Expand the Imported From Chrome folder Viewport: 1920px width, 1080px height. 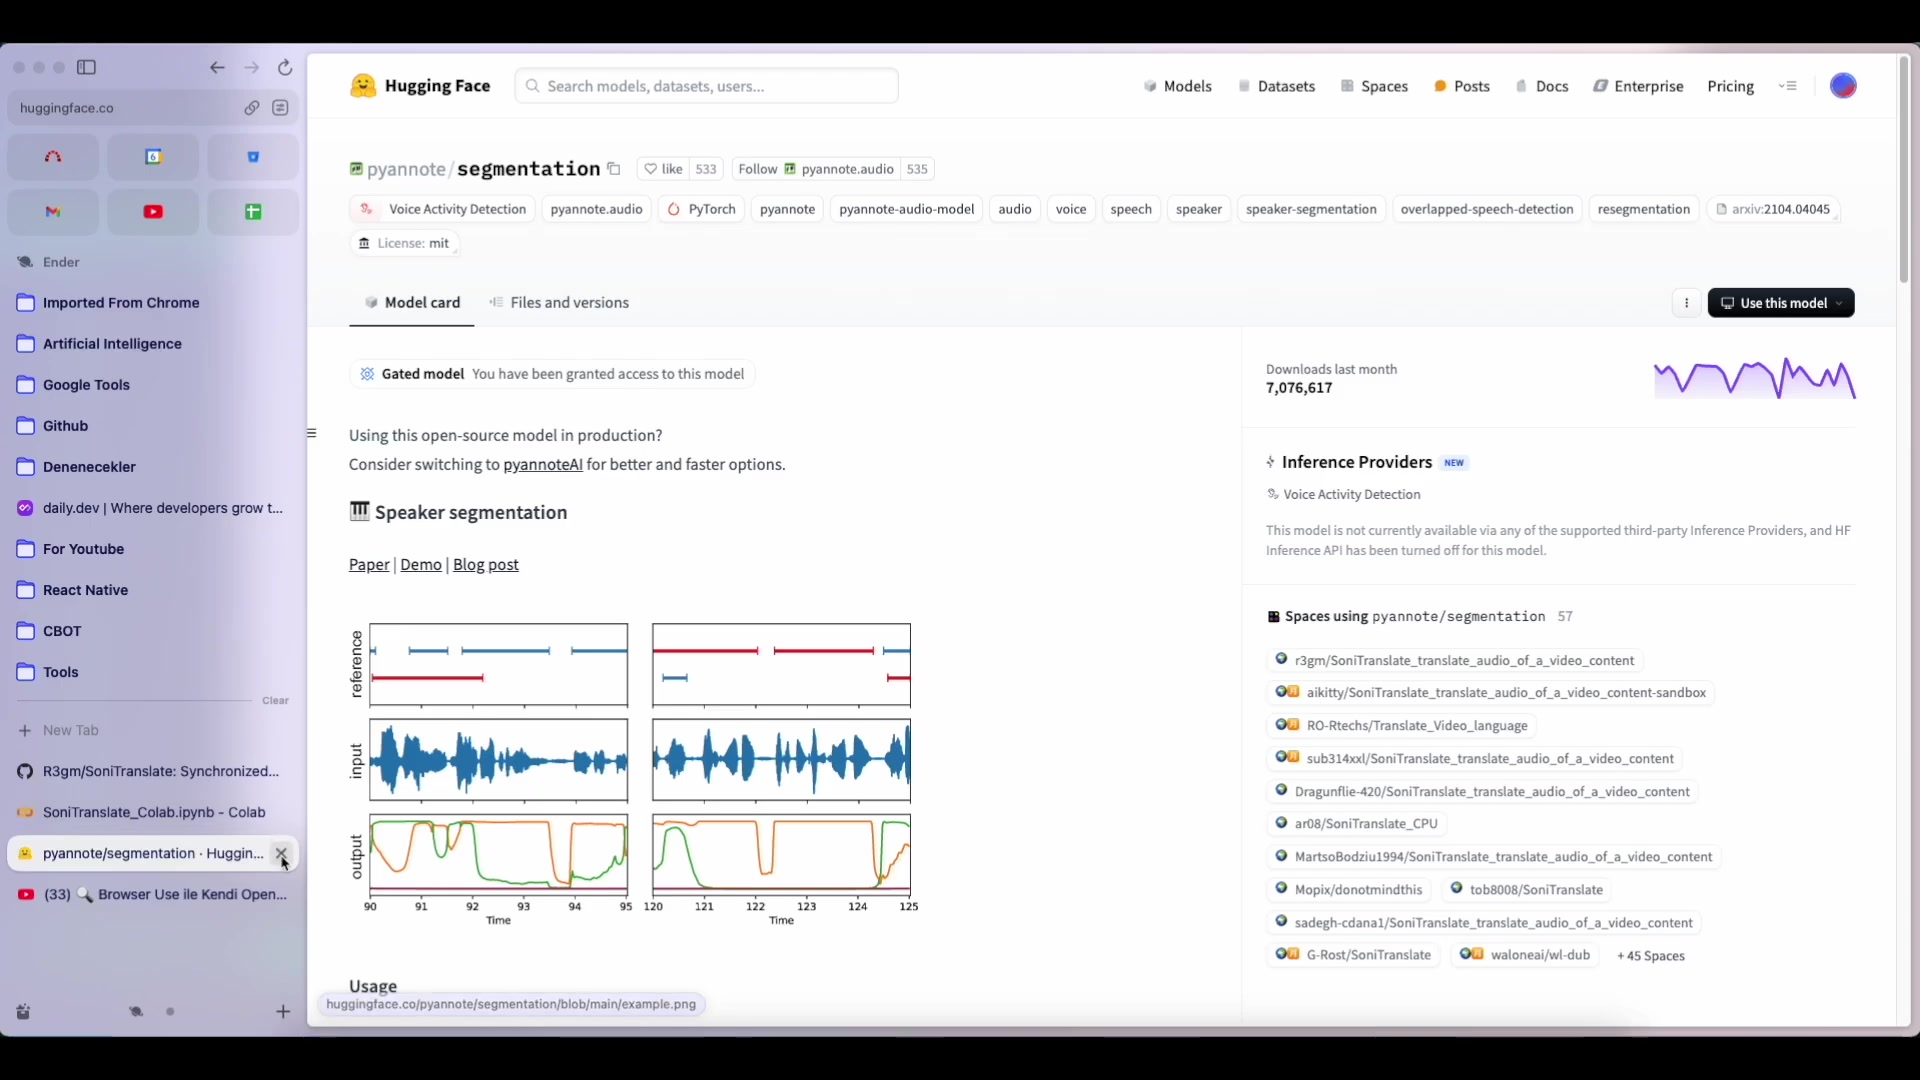click(x=153, y=303)
